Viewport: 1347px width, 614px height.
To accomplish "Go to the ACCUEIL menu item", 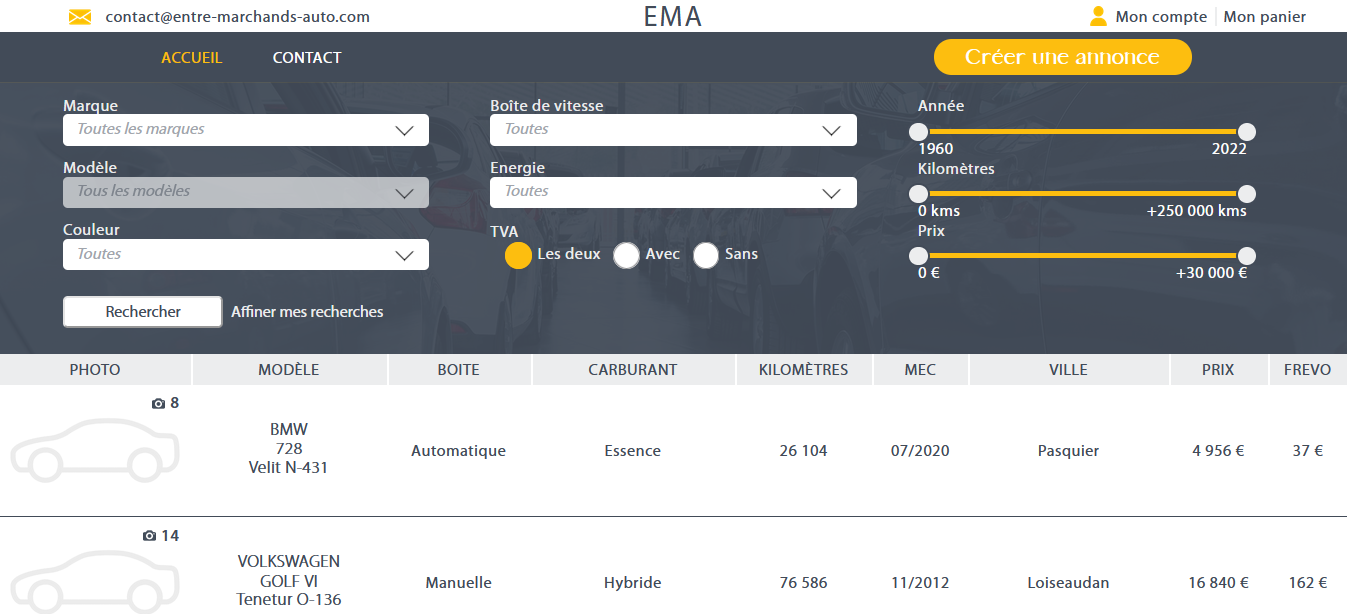I will tap(192, 58).
